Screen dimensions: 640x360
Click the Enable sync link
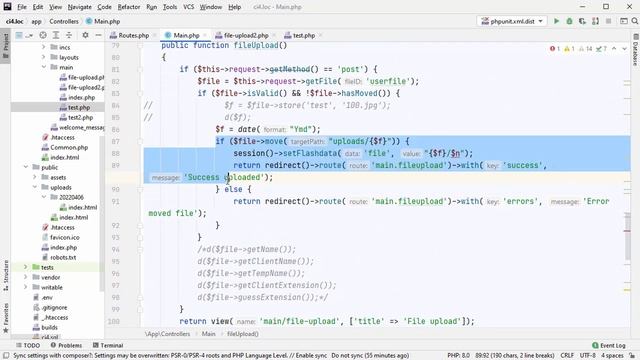pyautogui.click(x=311, y=356)
